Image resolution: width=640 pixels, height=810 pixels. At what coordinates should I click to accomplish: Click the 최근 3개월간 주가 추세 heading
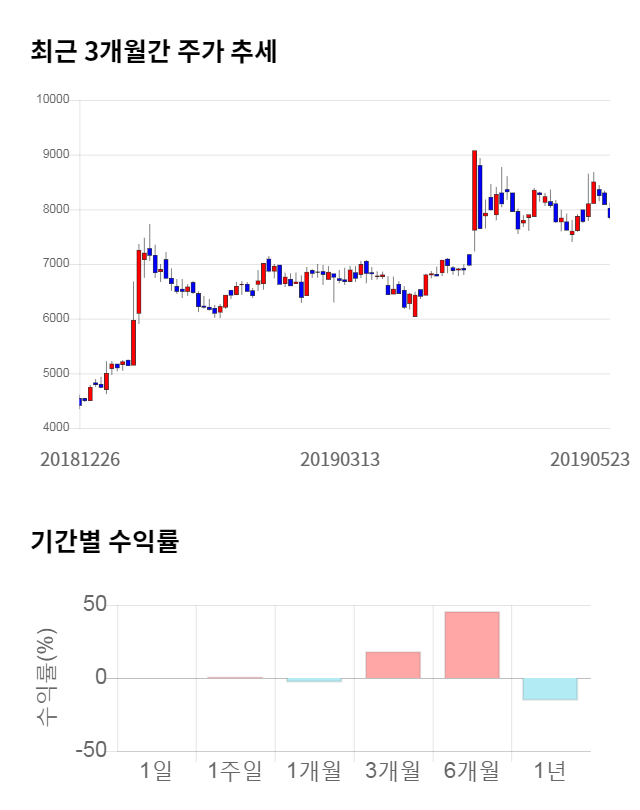[154, 51]
